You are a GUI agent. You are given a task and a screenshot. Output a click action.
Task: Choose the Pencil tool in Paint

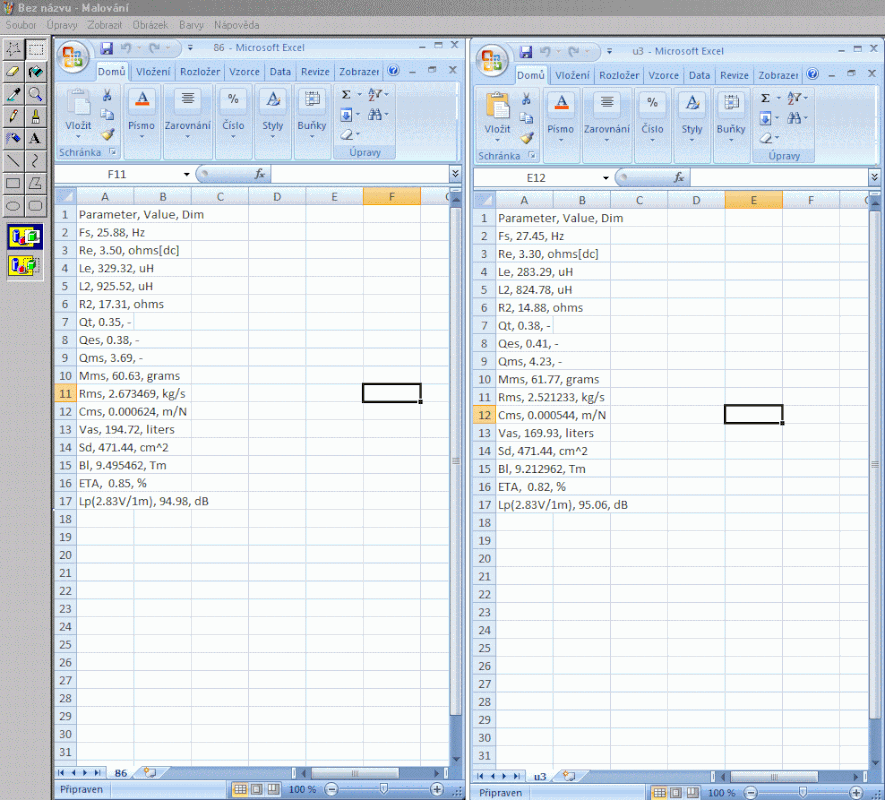tap(13, 116)
